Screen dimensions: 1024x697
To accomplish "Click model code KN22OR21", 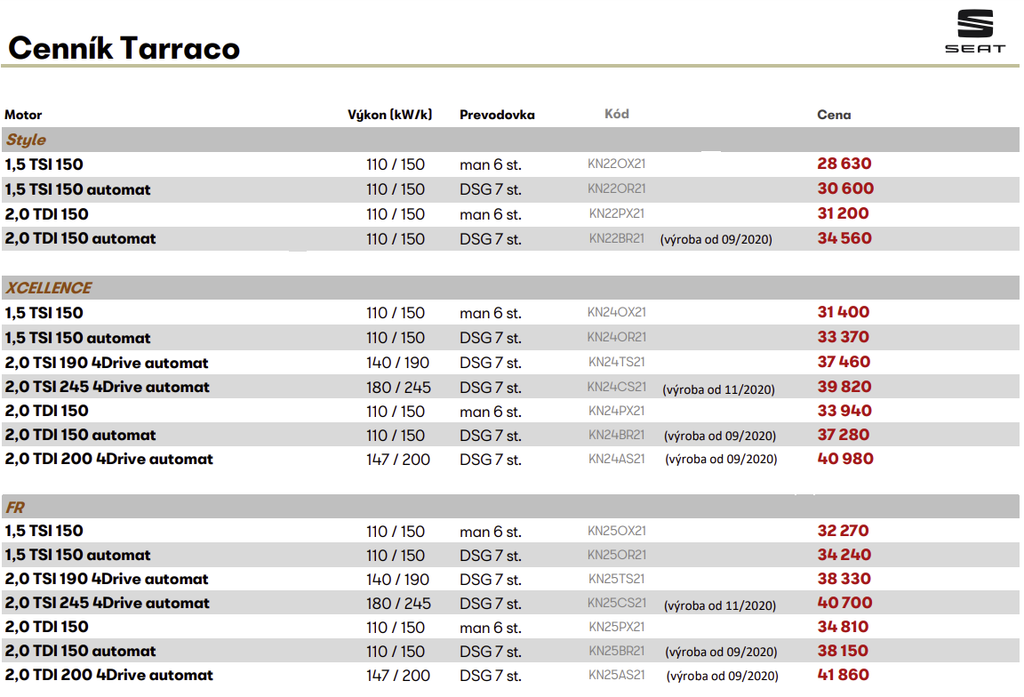I will click(616, 189).
